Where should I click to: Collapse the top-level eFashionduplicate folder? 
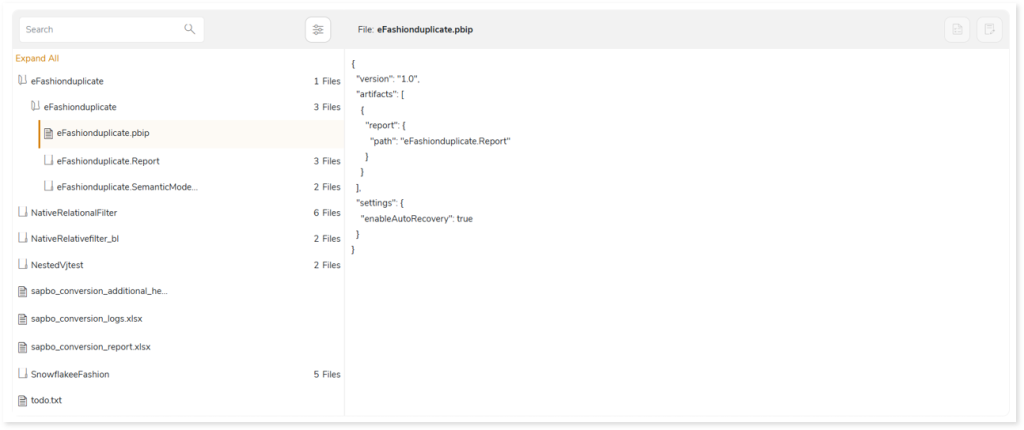pos(23,80)
